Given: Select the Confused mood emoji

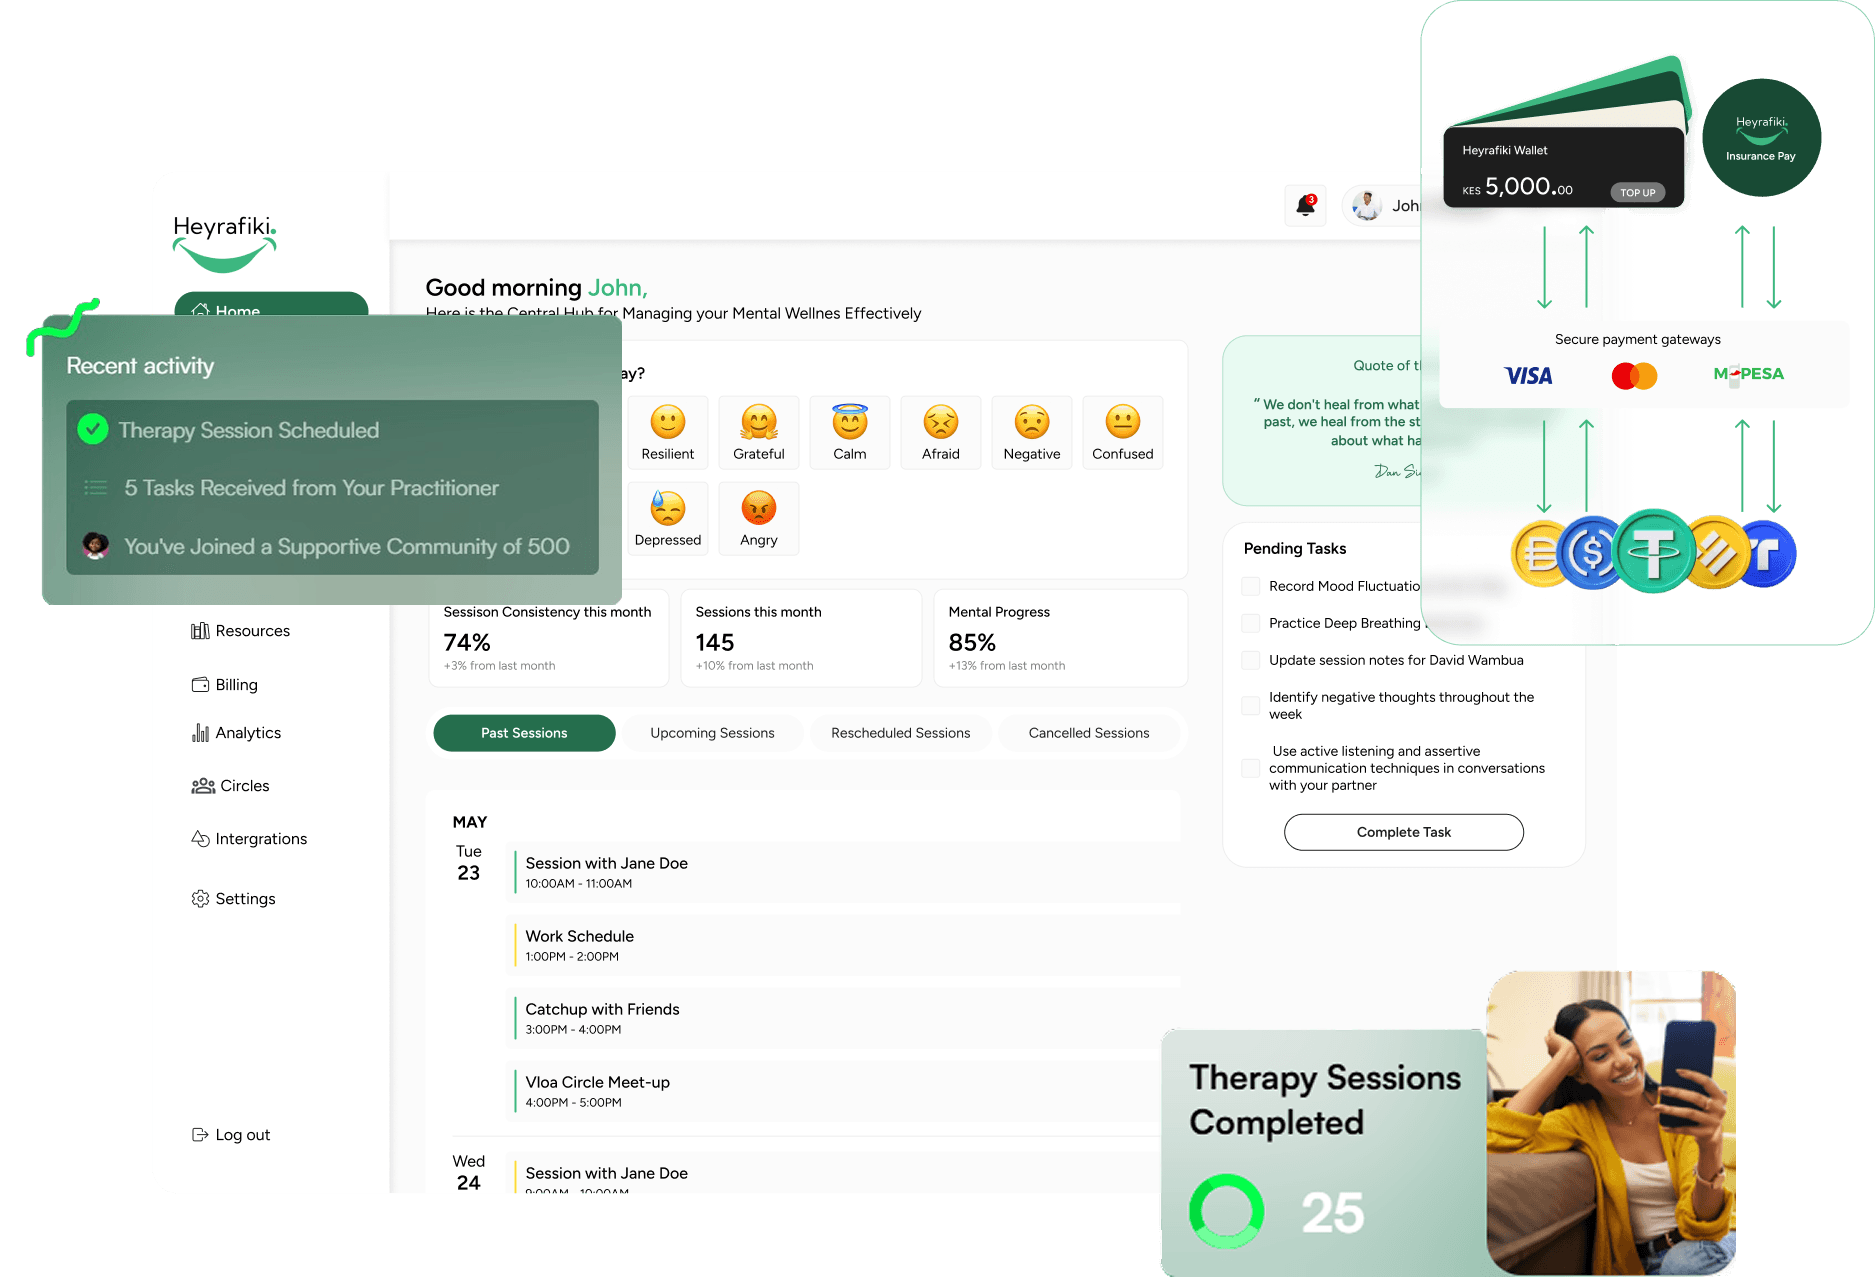Looking at the screenshot, I should (1123, 432).
